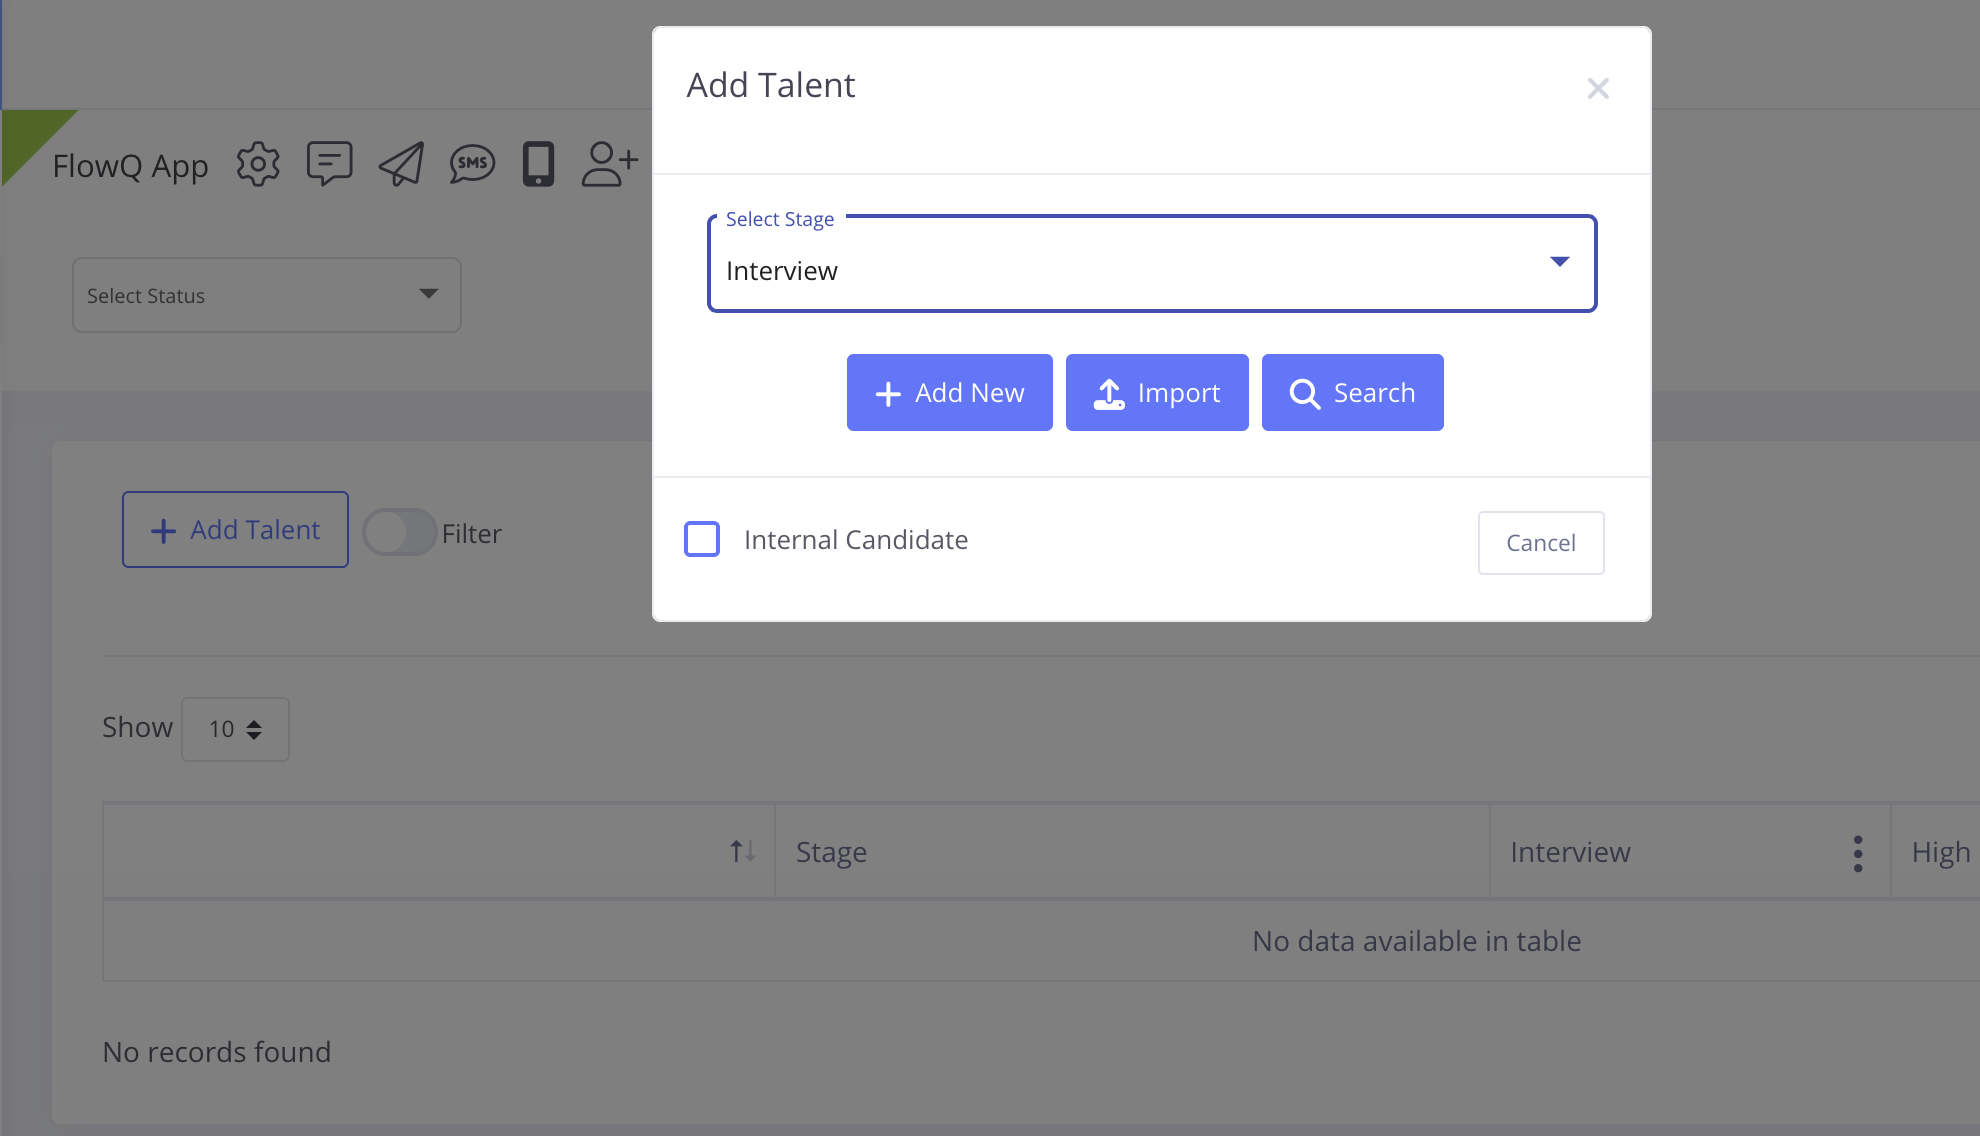1980x1136 pixels.
Task: Click the add user icon
Action: tap(609, 164)
